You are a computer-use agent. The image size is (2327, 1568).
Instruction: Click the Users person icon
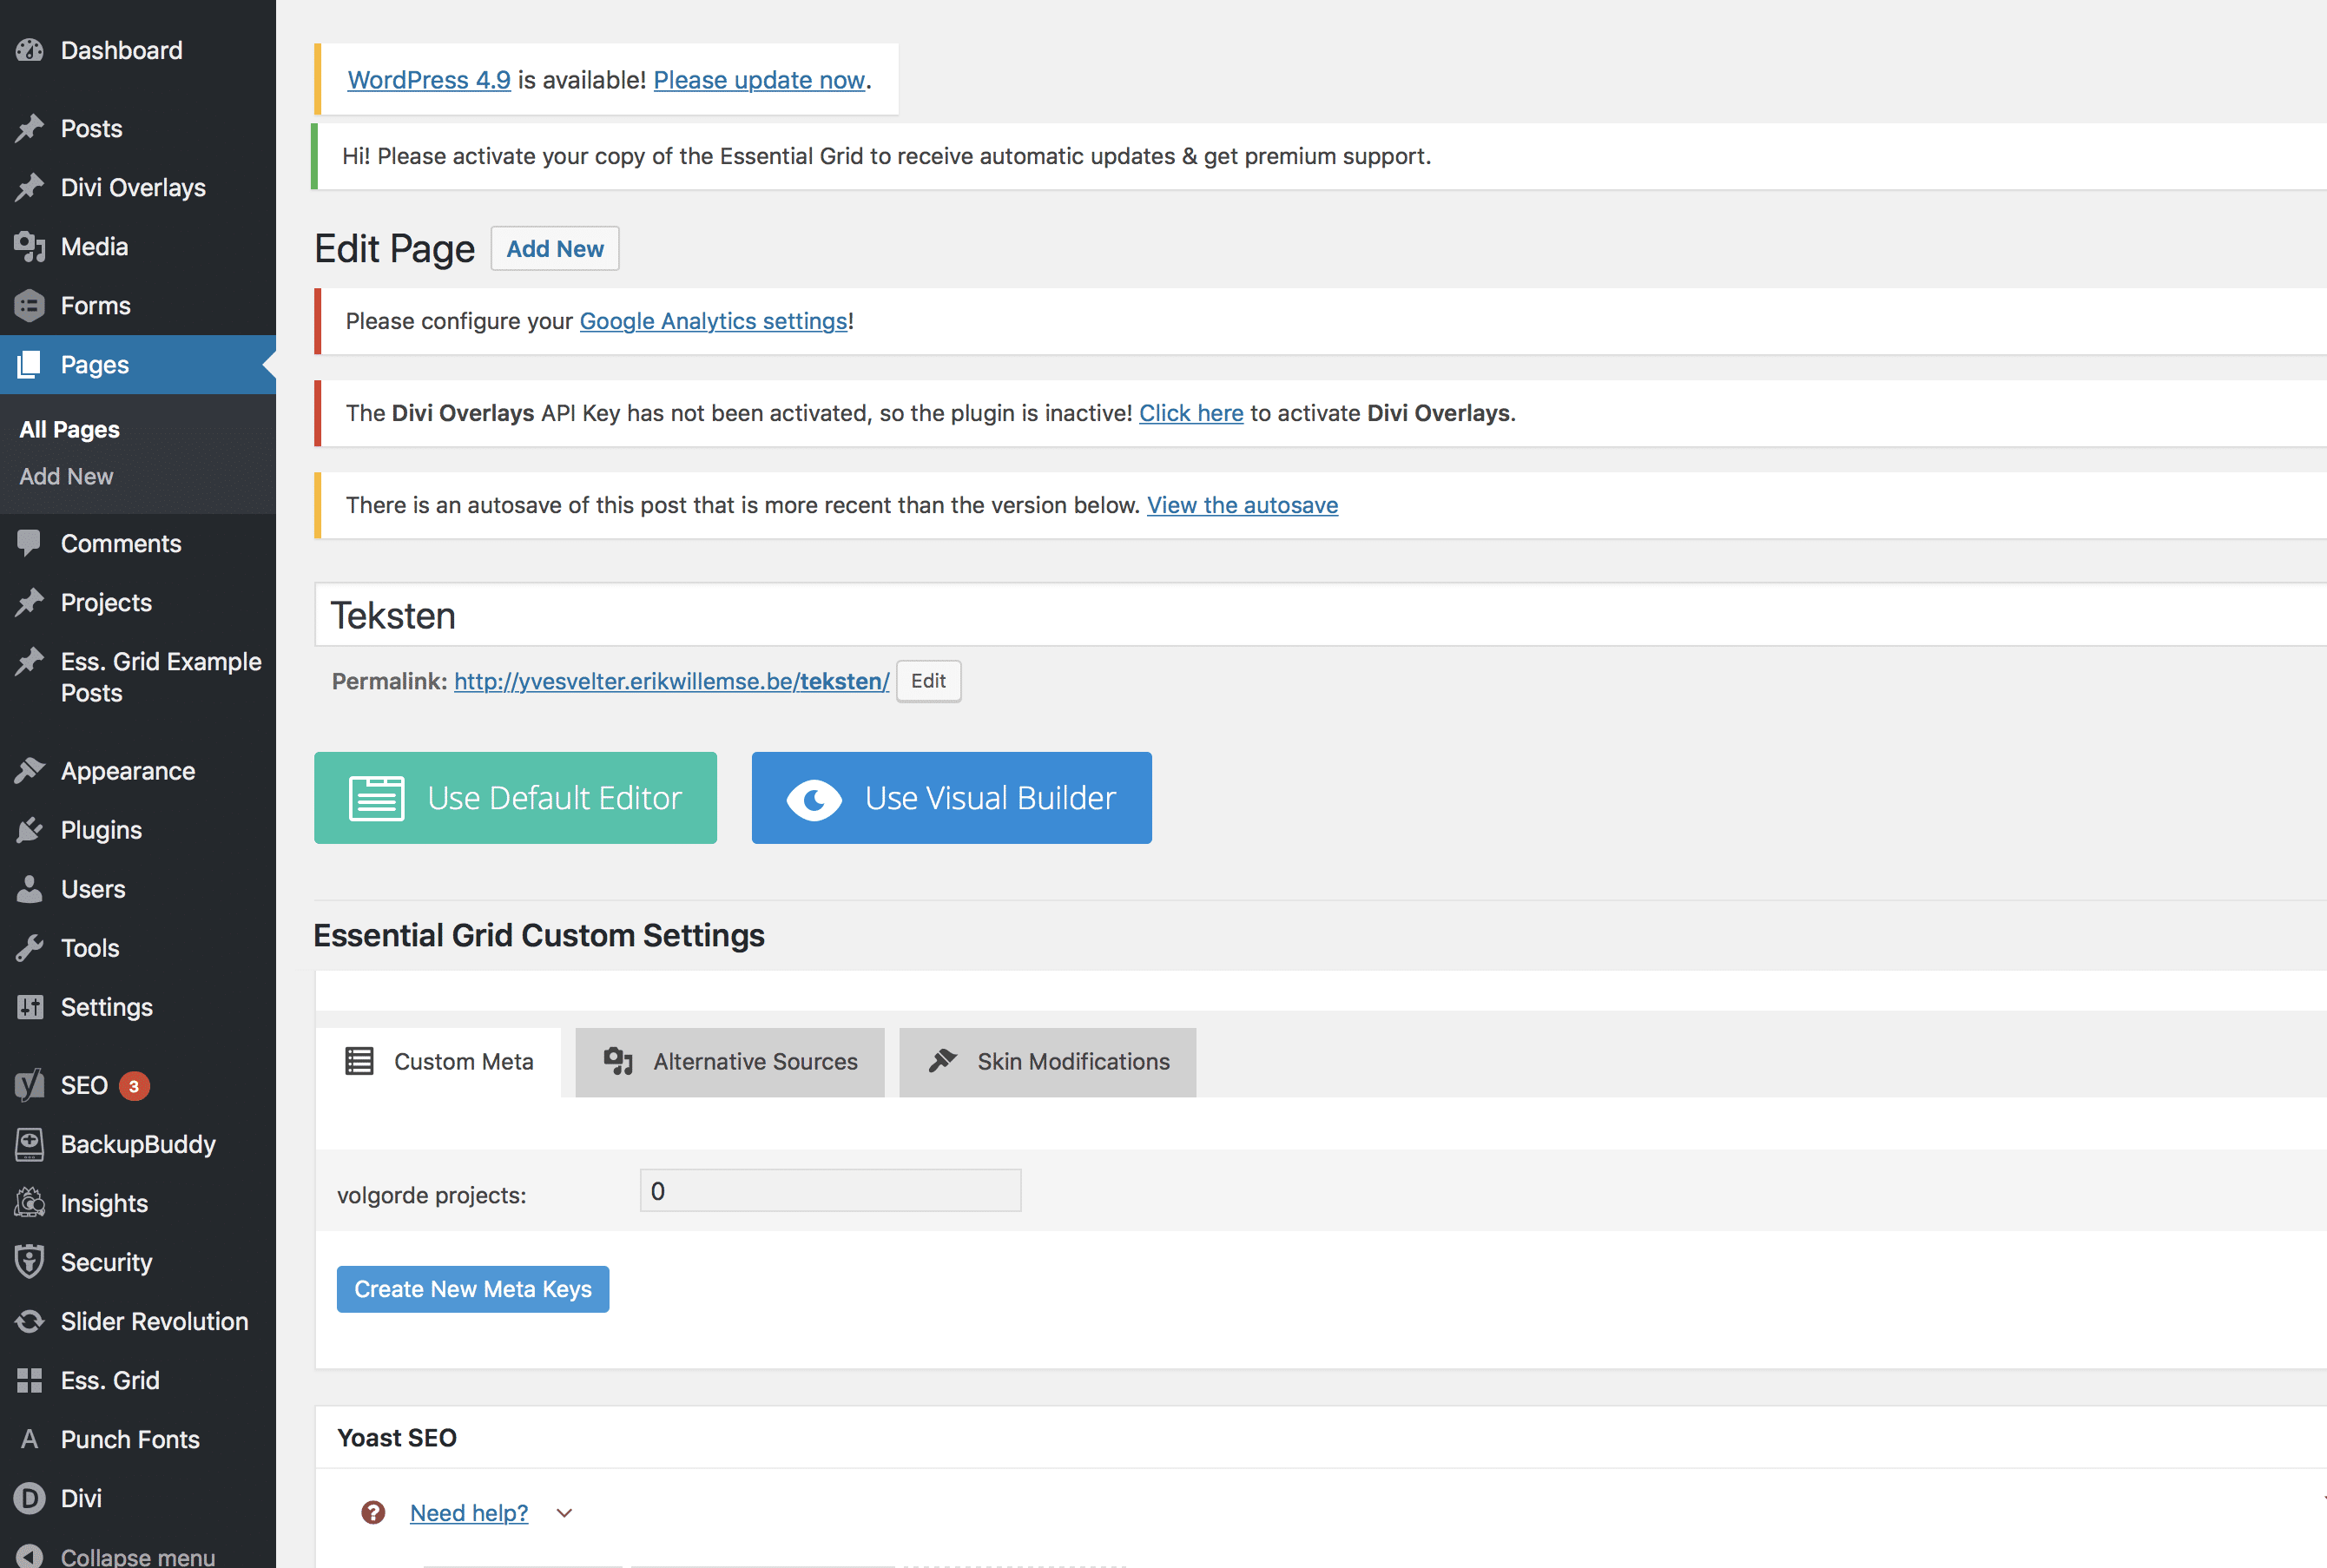[x=30, y=889]
